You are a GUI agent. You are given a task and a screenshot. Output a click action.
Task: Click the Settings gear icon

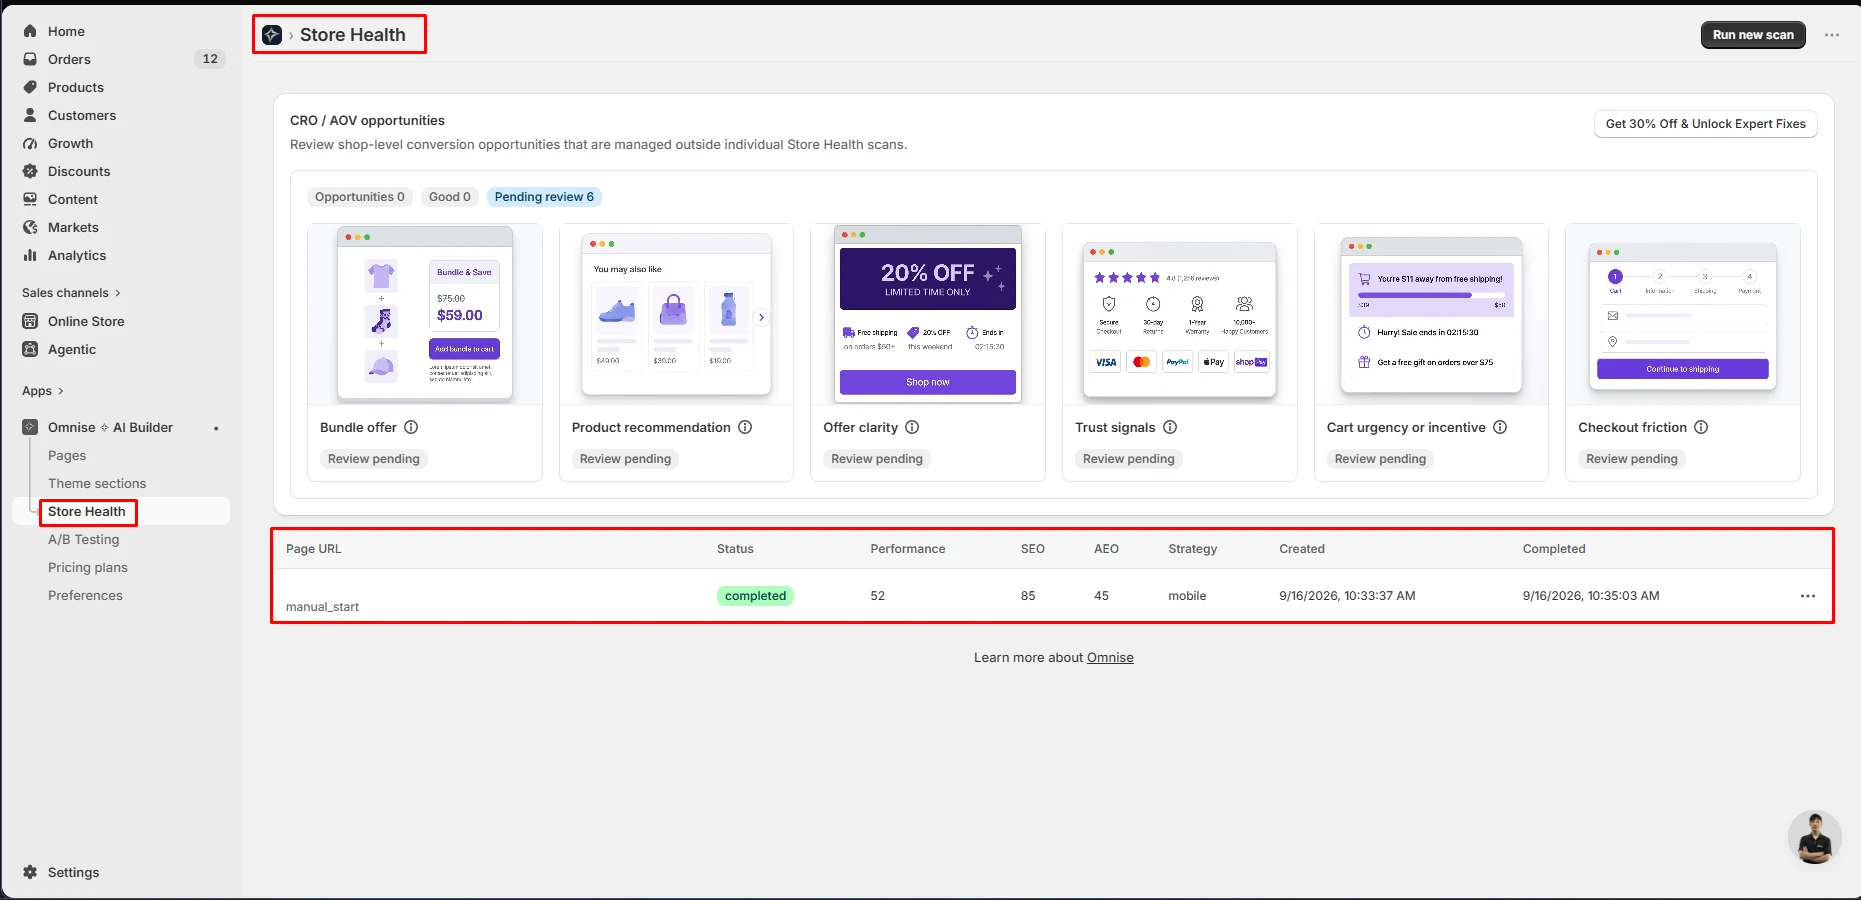[30, 872]
